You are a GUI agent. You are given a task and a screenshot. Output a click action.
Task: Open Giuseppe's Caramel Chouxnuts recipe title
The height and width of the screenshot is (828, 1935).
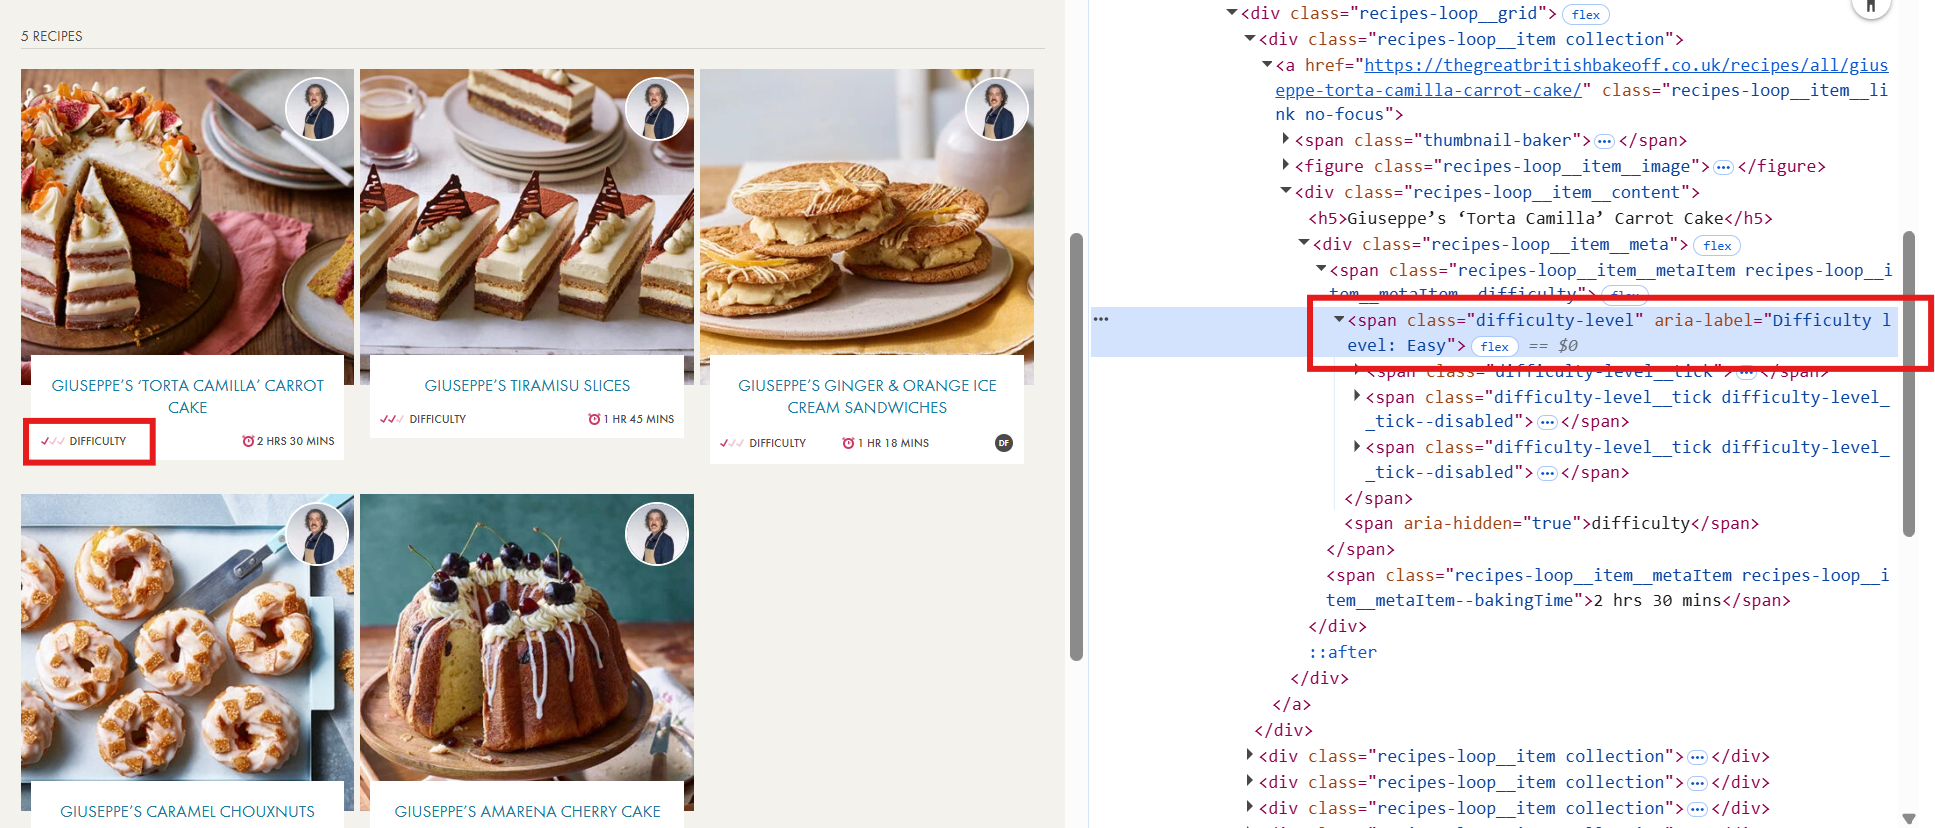pyautogui.click(x=187, y=811)
